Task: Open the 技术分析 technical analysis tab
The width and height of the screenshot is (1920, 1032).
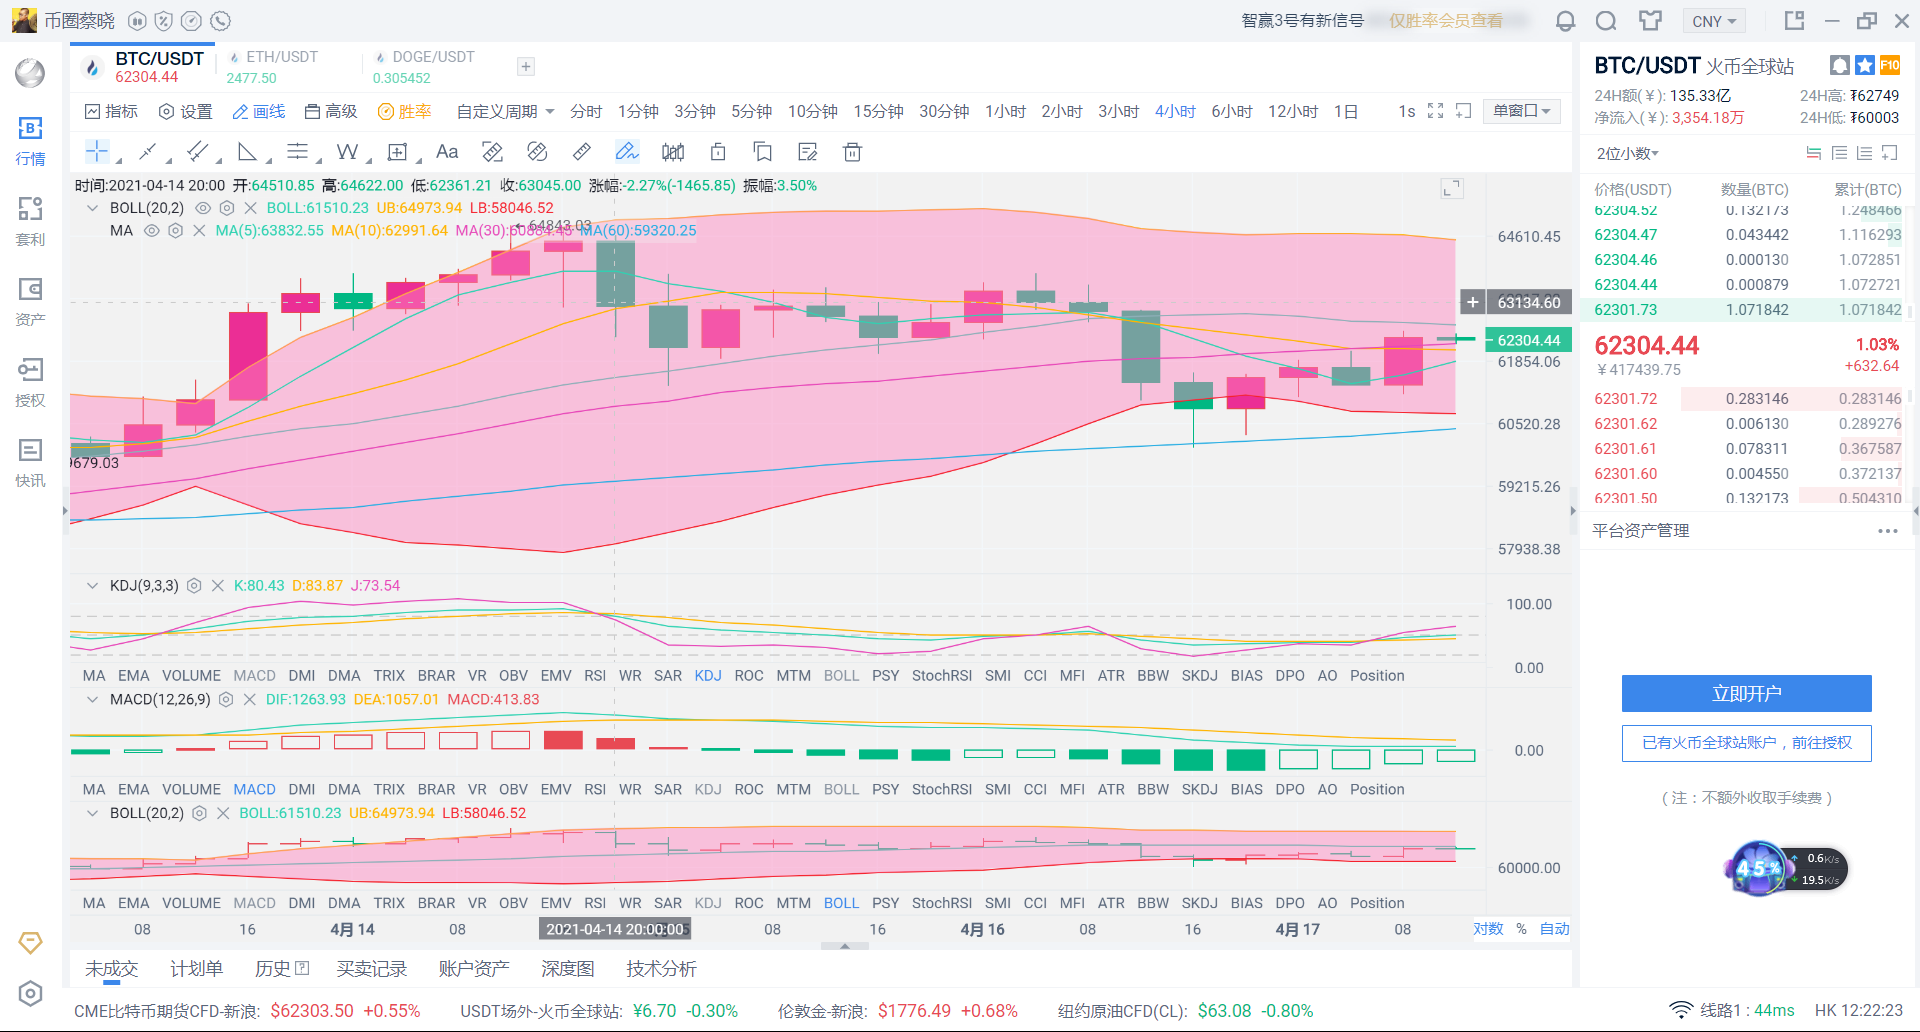Action: point(661,969)
